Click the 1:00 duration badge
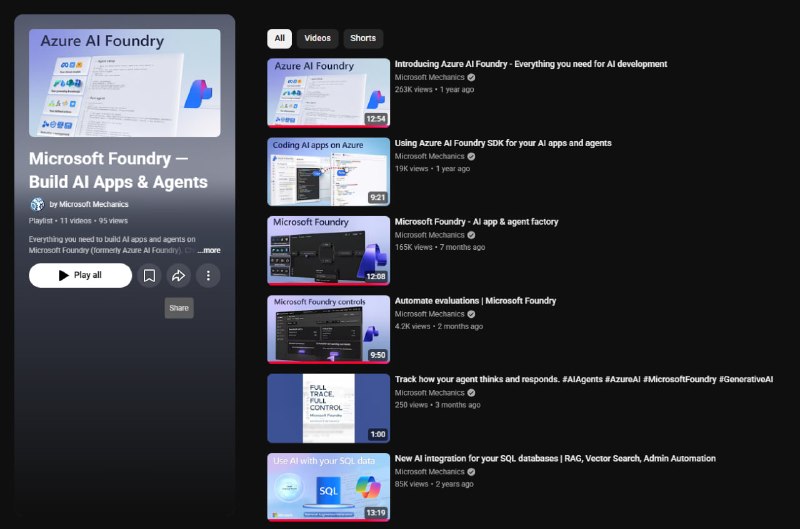 [378, 434]
